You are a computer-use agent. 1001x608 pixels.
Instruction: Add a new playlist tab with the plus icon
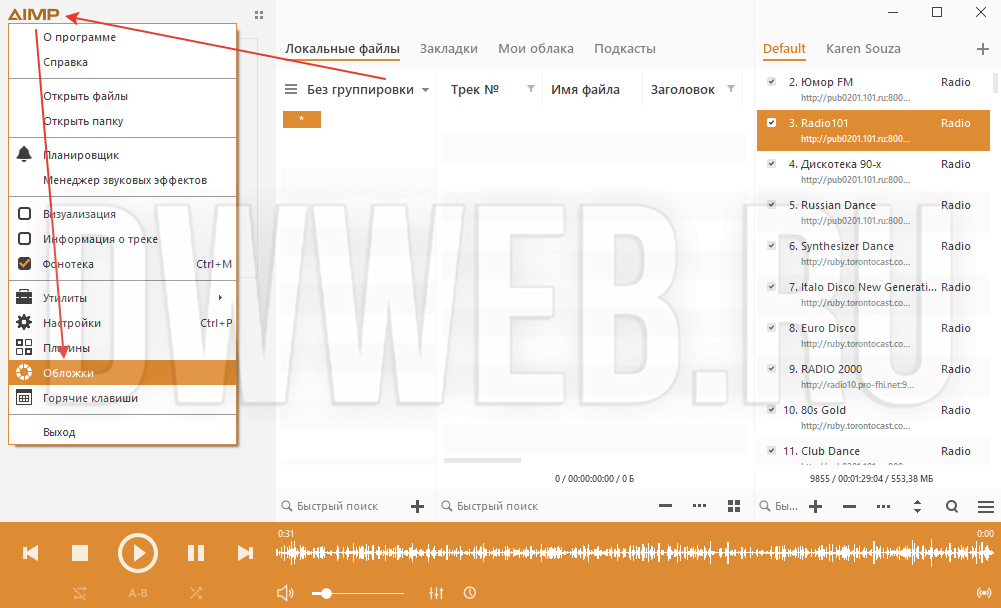982,49
